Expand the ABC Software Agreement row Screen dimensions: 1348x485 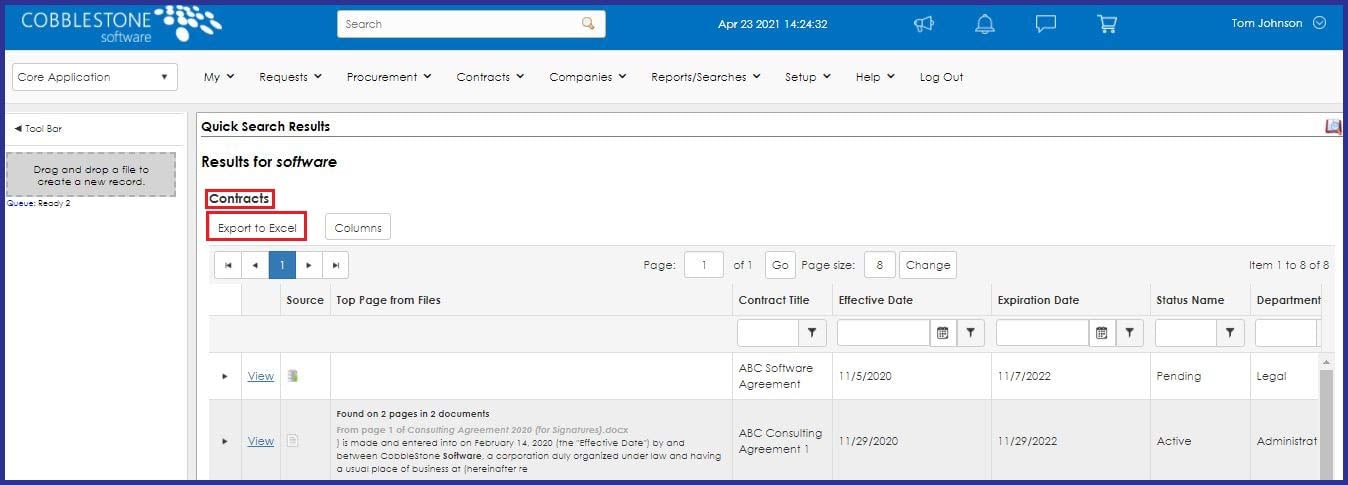[225, 376]
